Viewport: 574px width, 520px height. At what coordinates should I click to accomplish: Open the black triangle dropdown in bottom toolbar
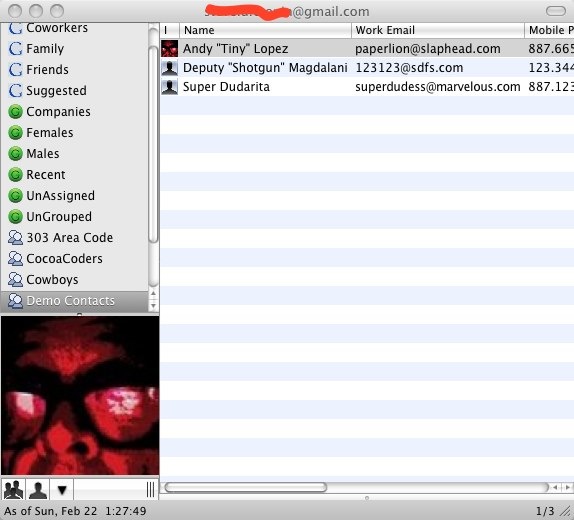[62, 489]
